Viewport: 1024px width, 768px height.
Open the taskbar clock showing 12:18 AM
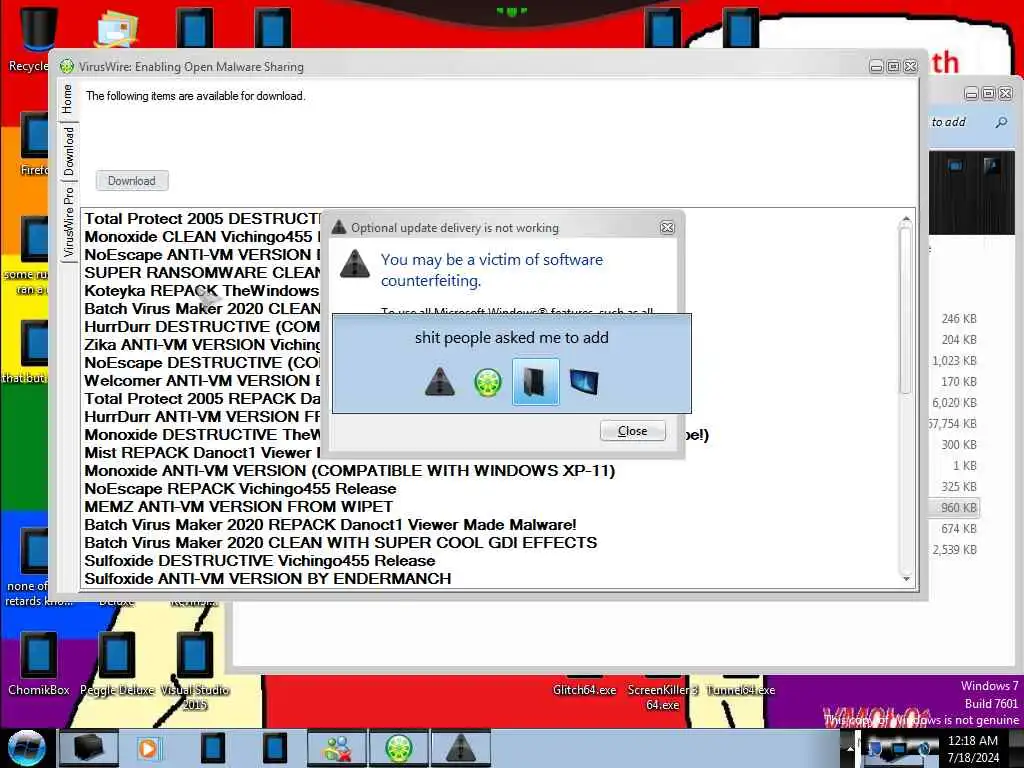[972, 749]
